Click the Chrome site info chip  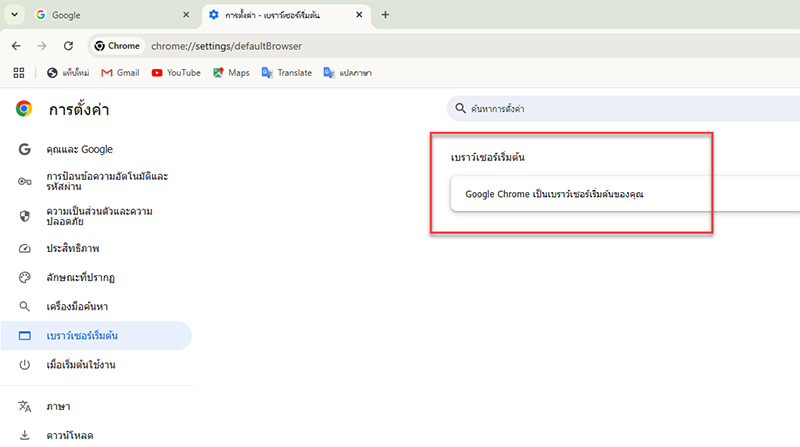(x=117, y=46)
